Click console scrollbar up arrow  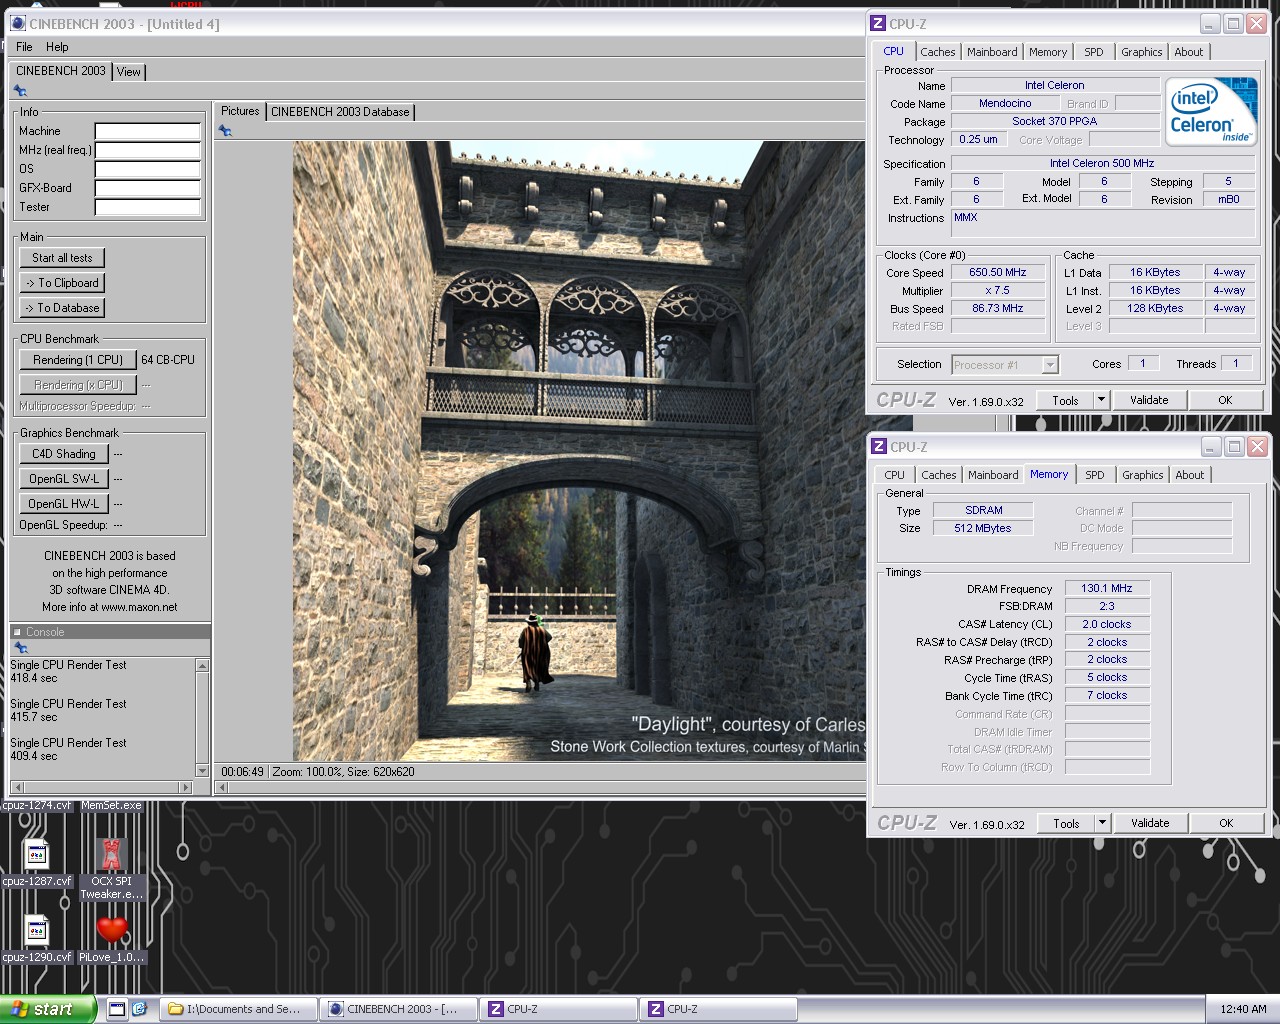click(202, 666)
